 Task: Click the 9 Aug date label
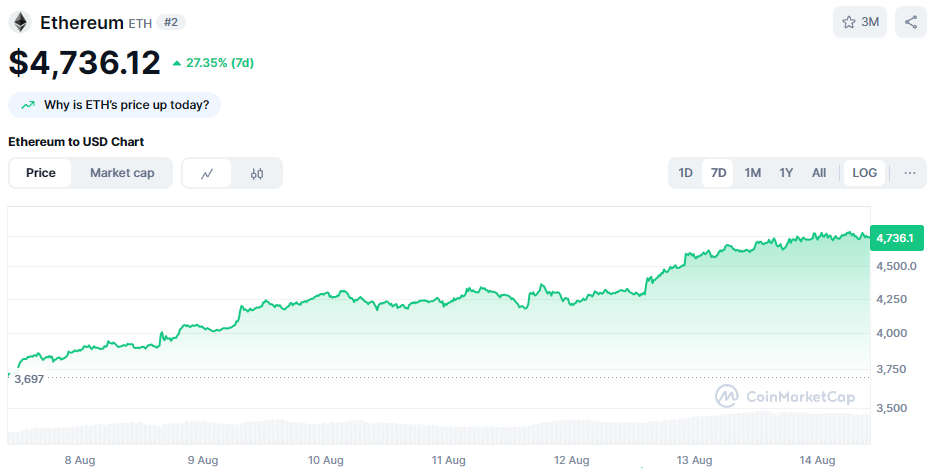point(203,460)
